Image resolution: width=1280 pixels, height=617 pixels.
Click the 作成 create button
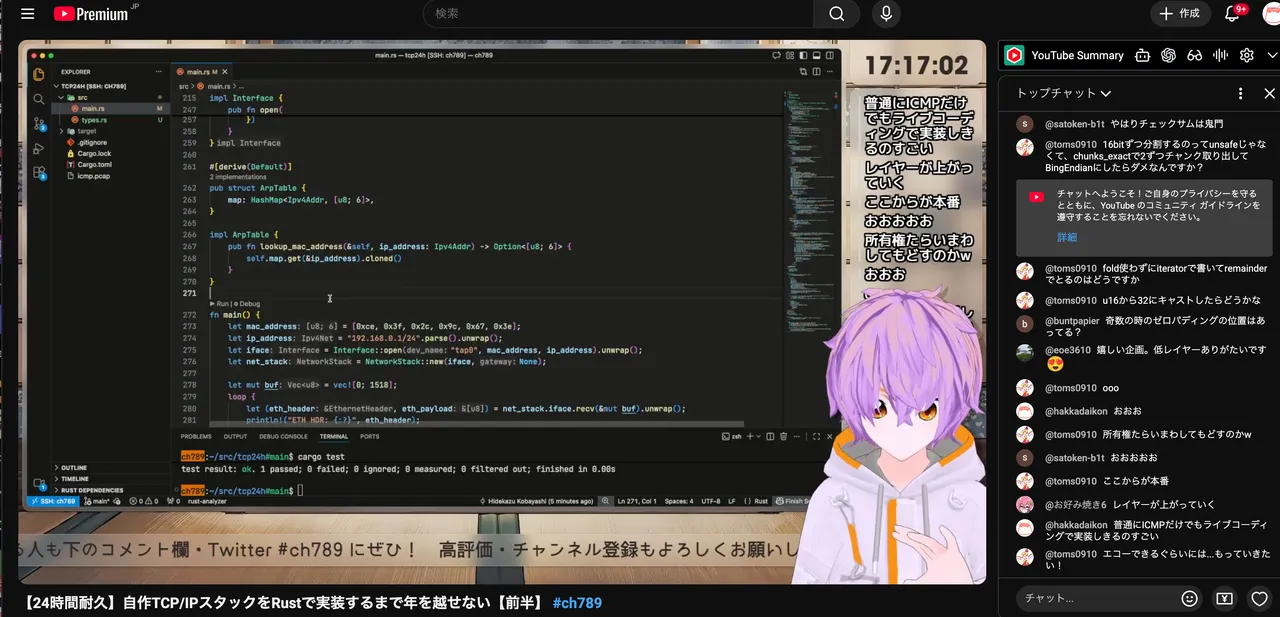coord(1179,14)
